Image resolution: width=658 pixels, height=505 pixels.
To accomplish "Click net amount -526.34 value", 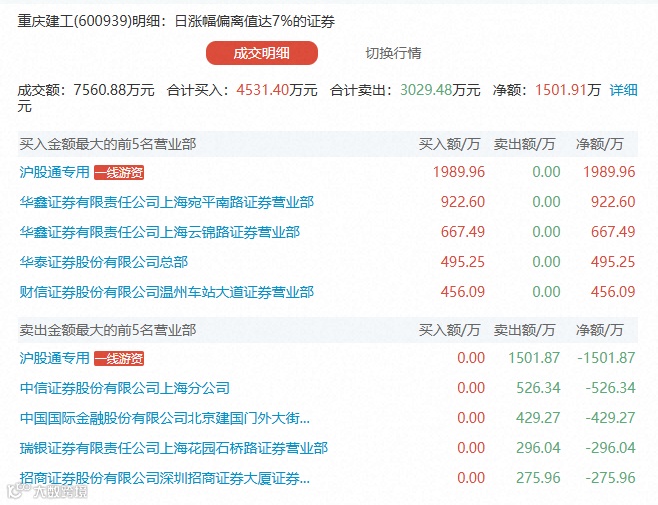I will click(x=611, y=387).
